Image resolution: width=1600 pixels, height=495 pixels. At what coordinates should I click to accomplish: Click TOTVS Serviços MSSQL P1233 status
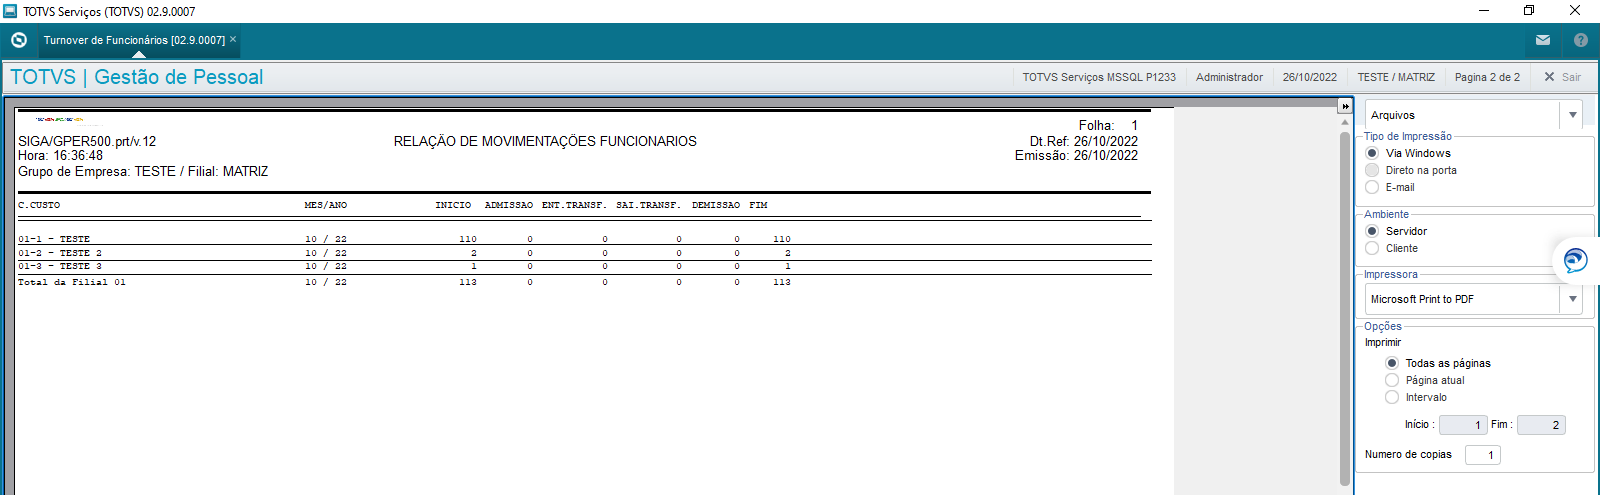[1099, 77]
